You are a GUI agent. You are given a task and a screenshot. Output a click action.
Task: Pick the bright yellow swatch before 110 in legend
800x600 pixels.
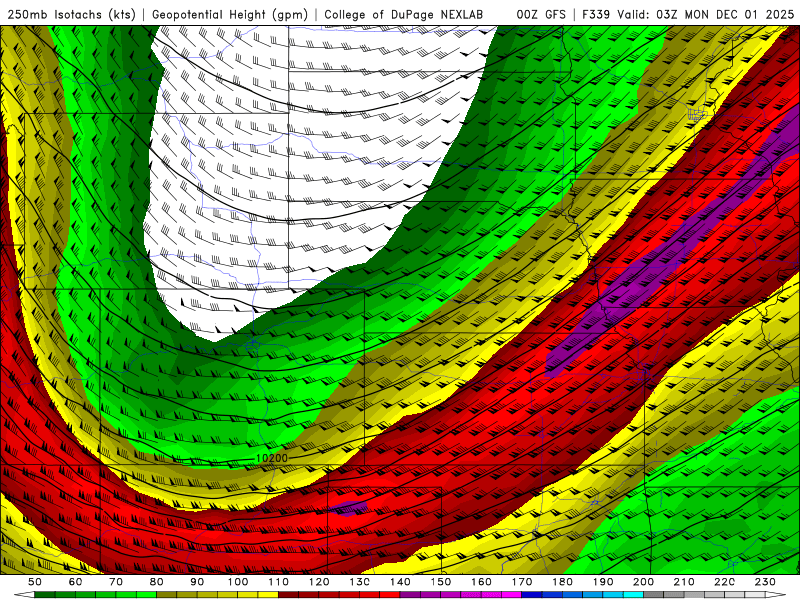coord(268,595)
